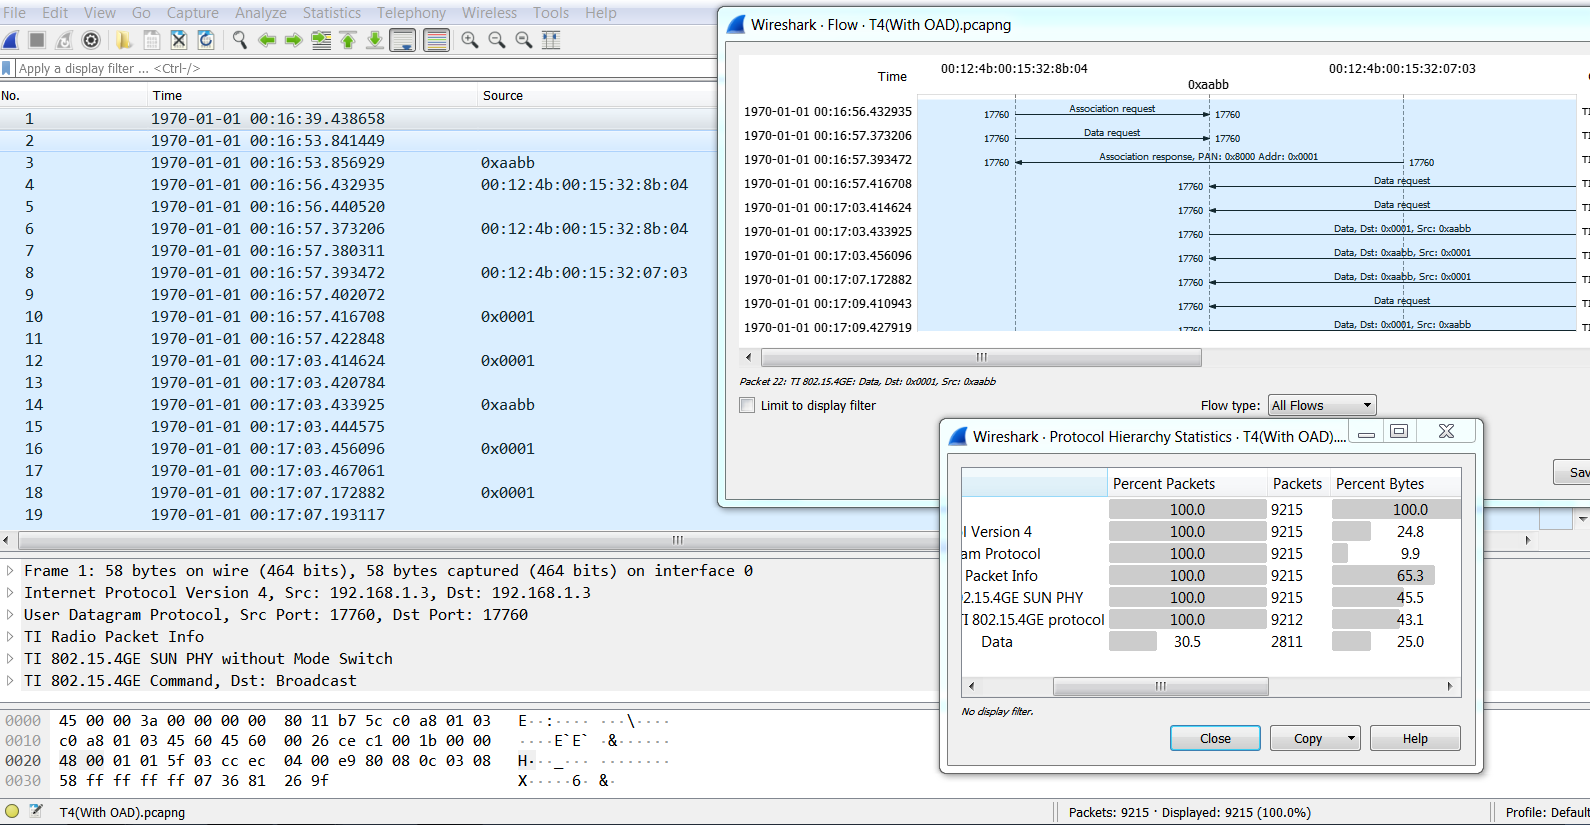This screenshot has width=1590, height=825.
Task: Open the Help menu
Action: [600, 13]
